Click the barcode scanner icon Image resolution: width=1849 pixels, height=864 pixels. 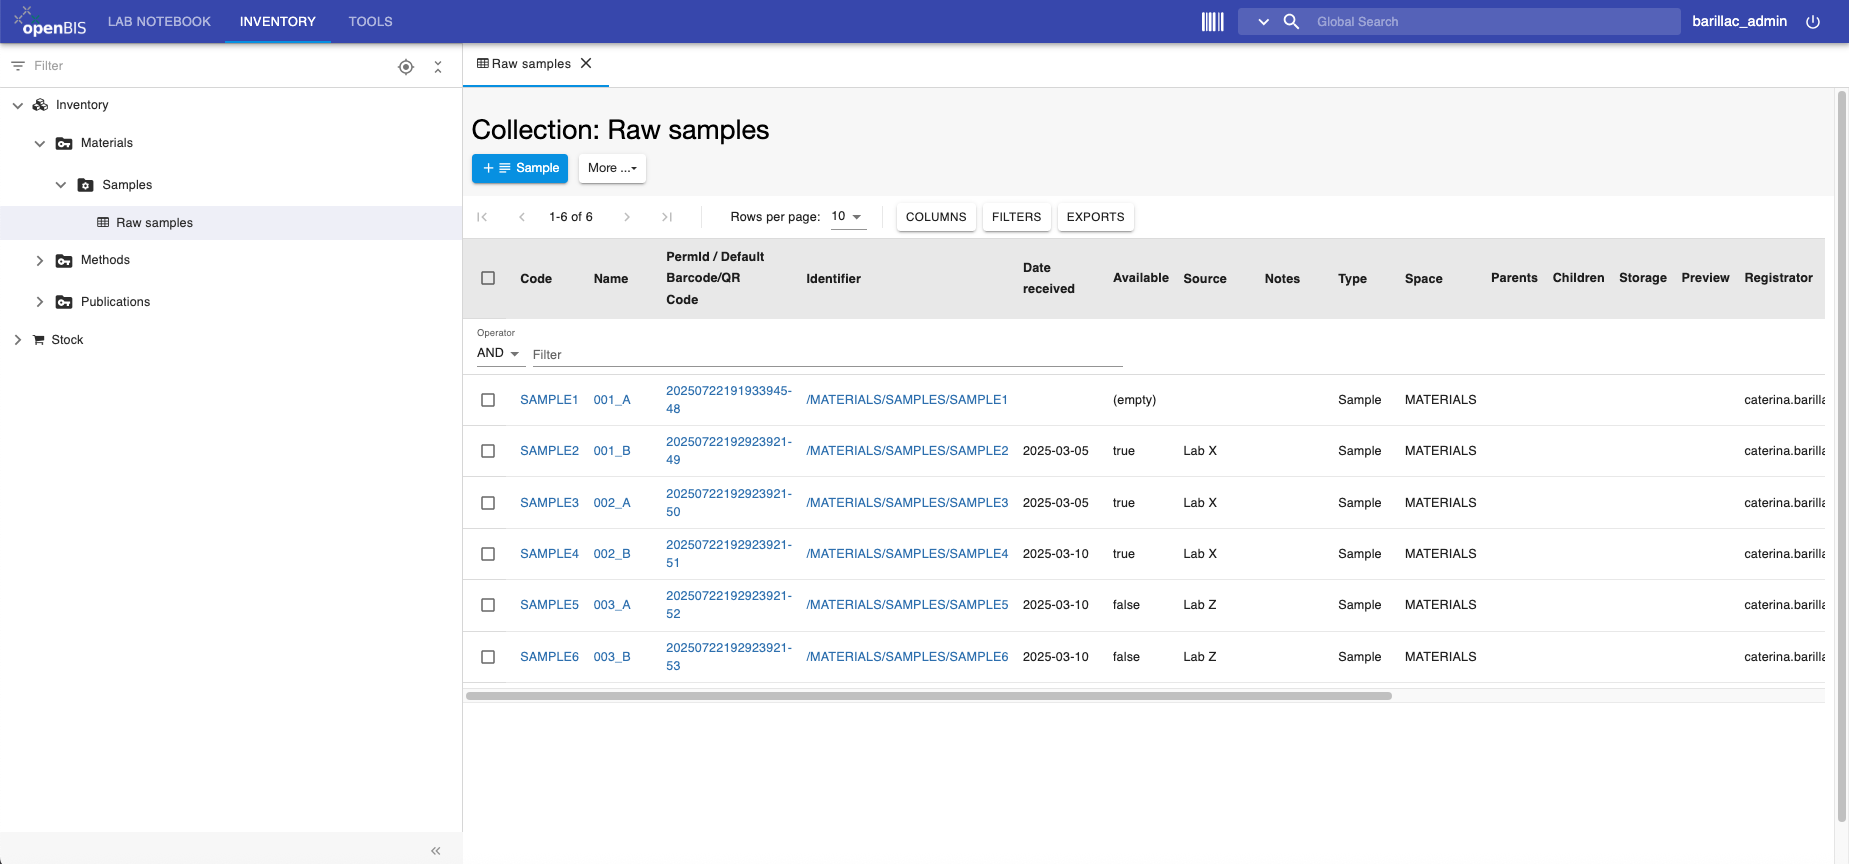coord(1212,22)
